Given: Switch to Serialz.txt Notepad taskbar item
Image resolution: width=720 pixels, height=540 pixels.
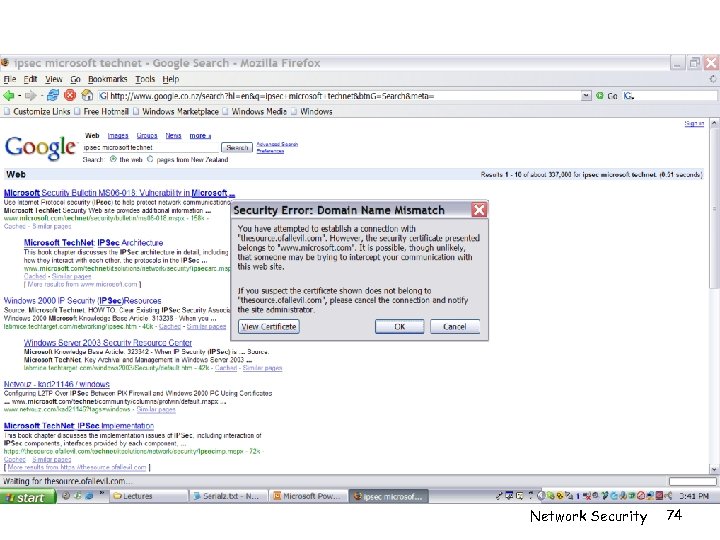Looking at the screenshot, I should point(227,496).
